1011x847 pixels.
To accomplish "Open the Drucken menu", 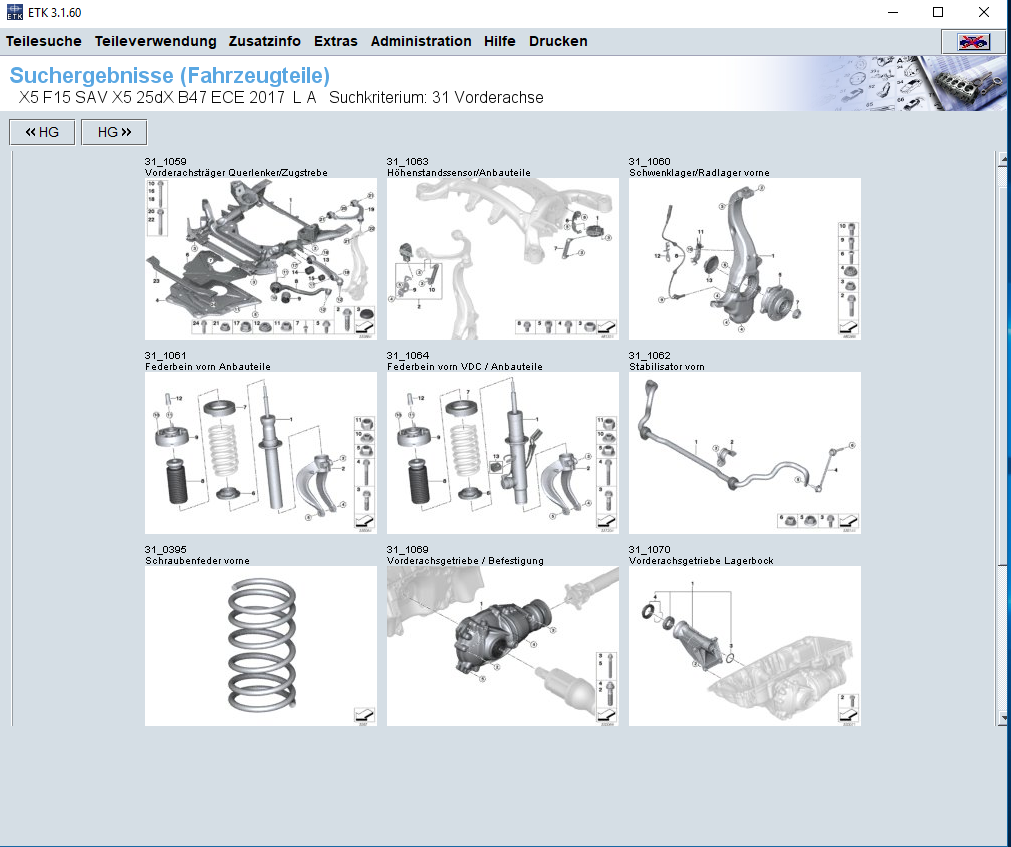I will tap(558, 41).
